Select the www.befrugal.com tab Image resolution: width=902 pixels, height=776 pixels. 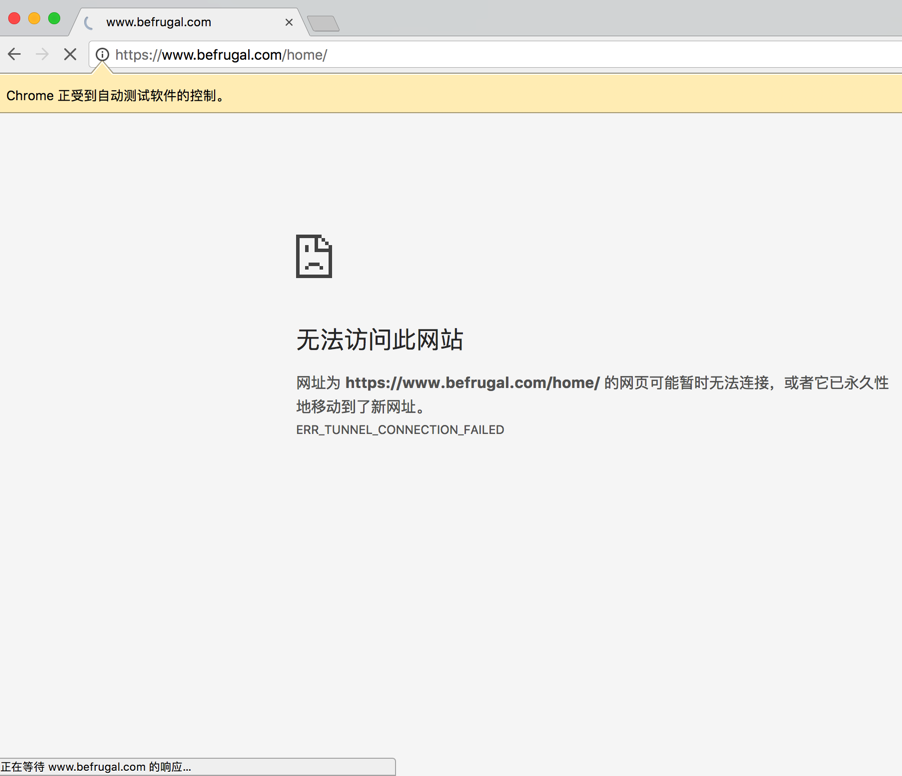coord(190,22)
